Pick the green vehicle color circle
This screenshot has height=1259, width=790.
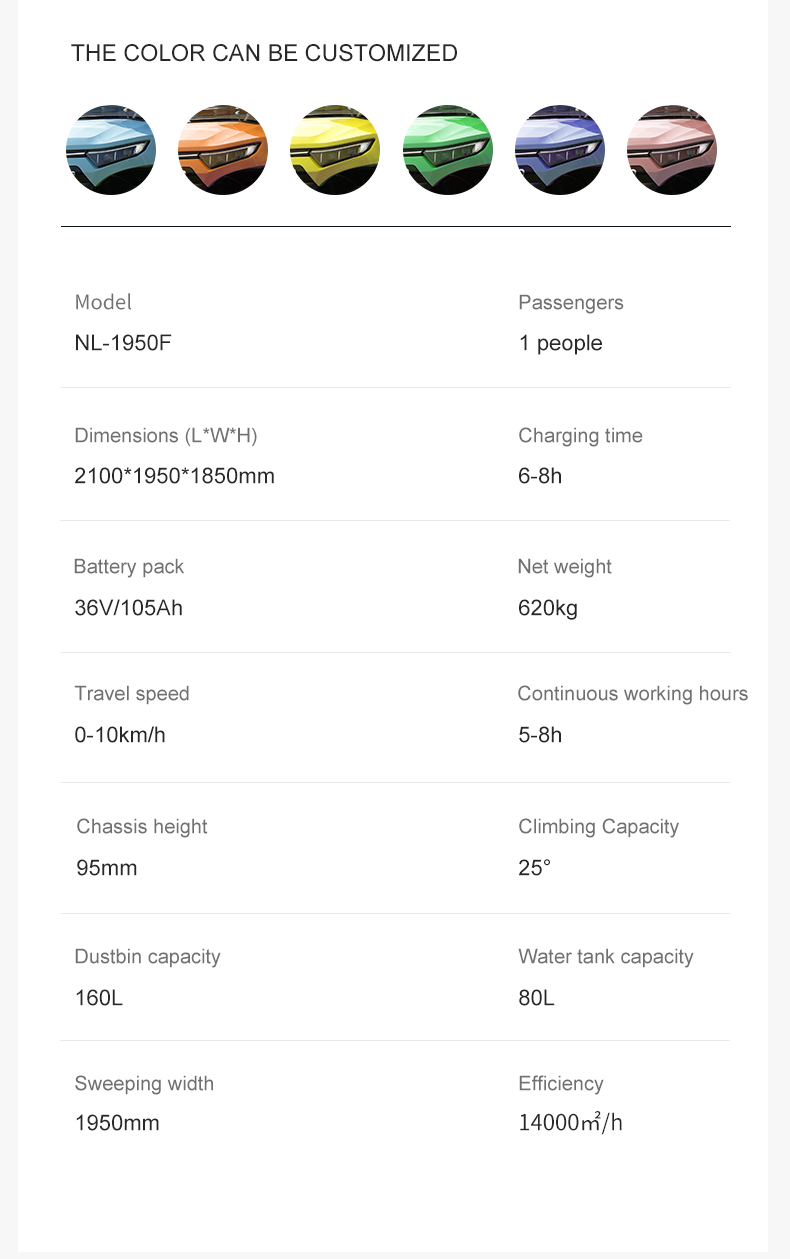click(448, 150)
